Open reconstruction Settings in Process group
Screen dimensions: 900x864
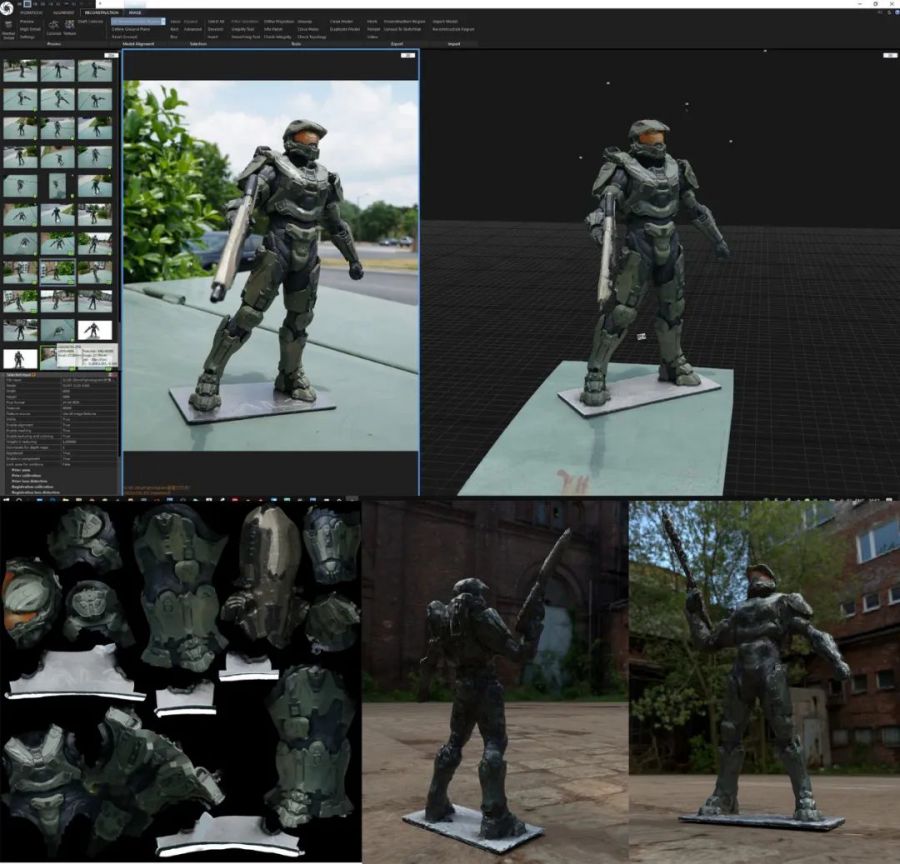click(x=28, y=36)
